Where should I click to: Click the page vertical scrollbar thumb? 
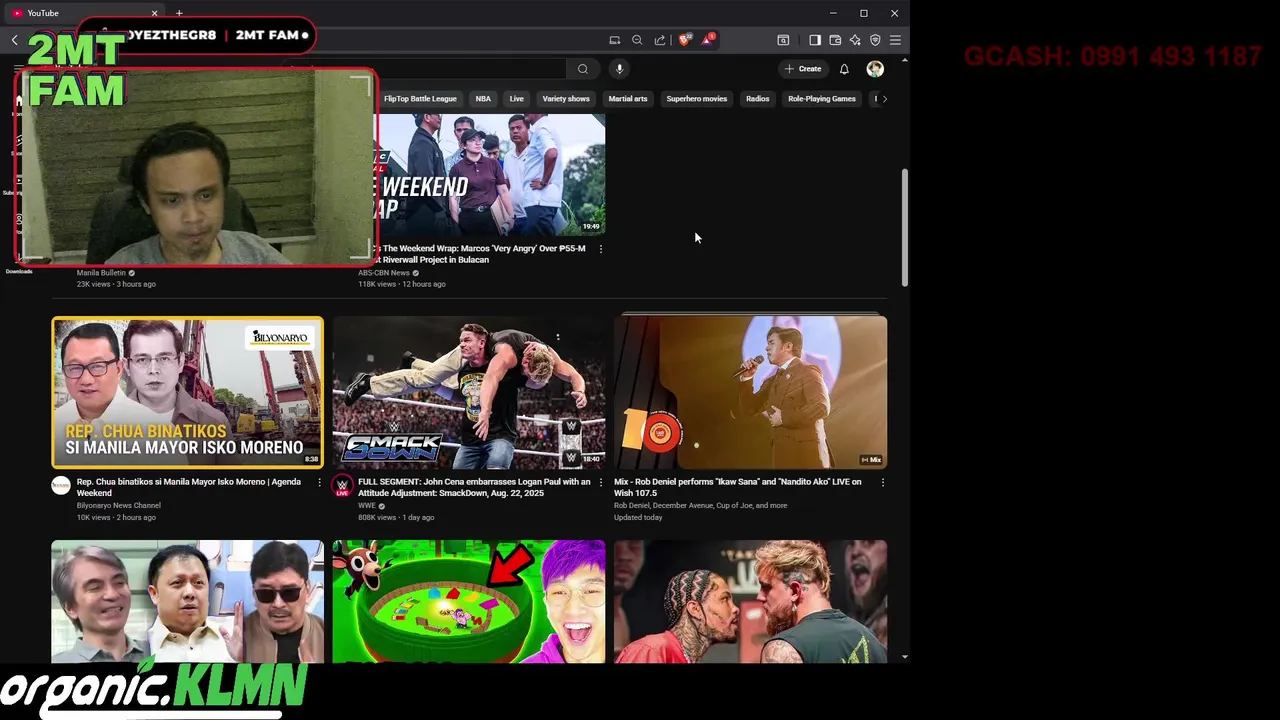(x=905, y=228)
